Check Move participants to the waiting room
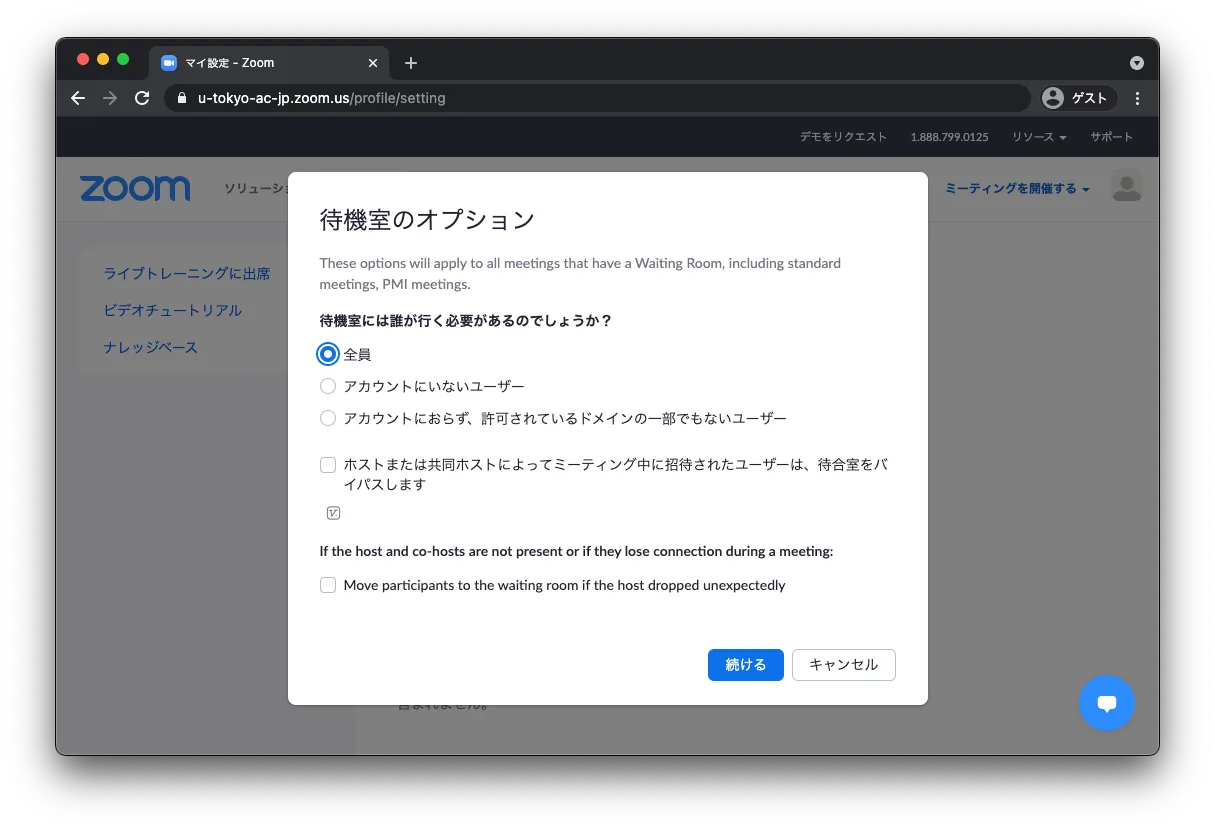The image size is (1215, 829). tap(328, 585)
